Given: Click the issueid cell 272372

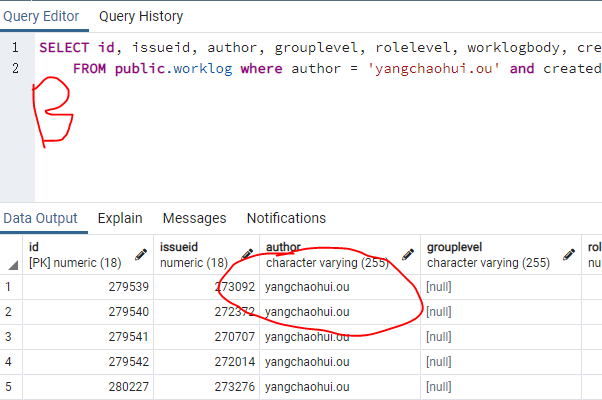Looking at the screenshot, I should 207,312.
